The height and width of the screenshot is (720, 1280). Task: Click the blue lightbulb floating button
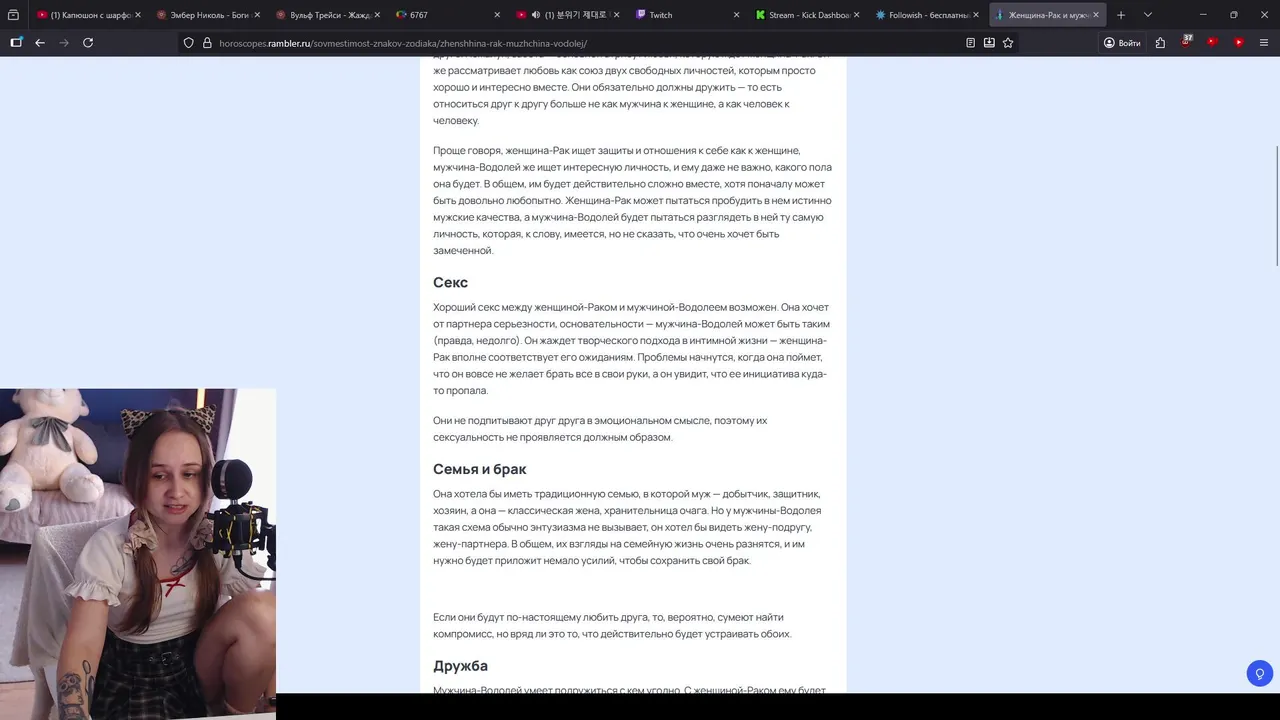[1259, 673]
